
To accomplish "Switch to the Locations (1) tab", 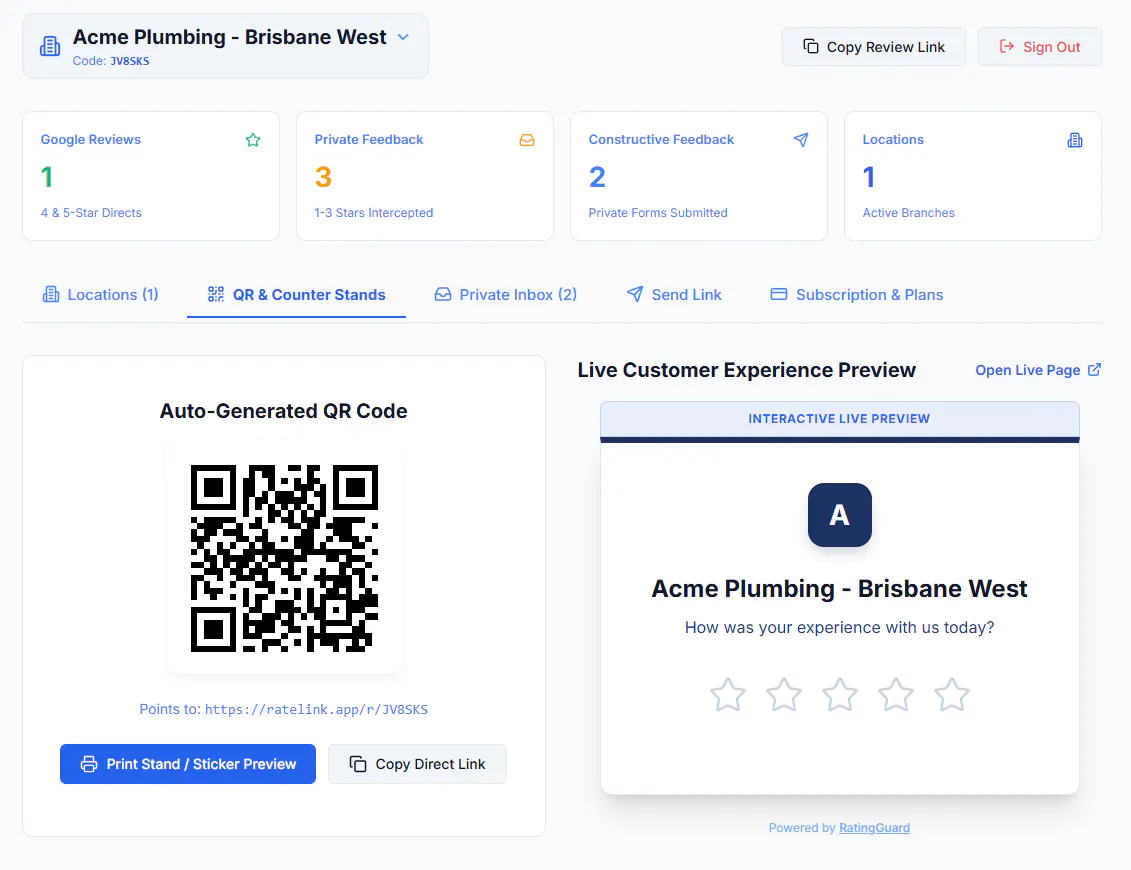I will click(x=100, y=294).
